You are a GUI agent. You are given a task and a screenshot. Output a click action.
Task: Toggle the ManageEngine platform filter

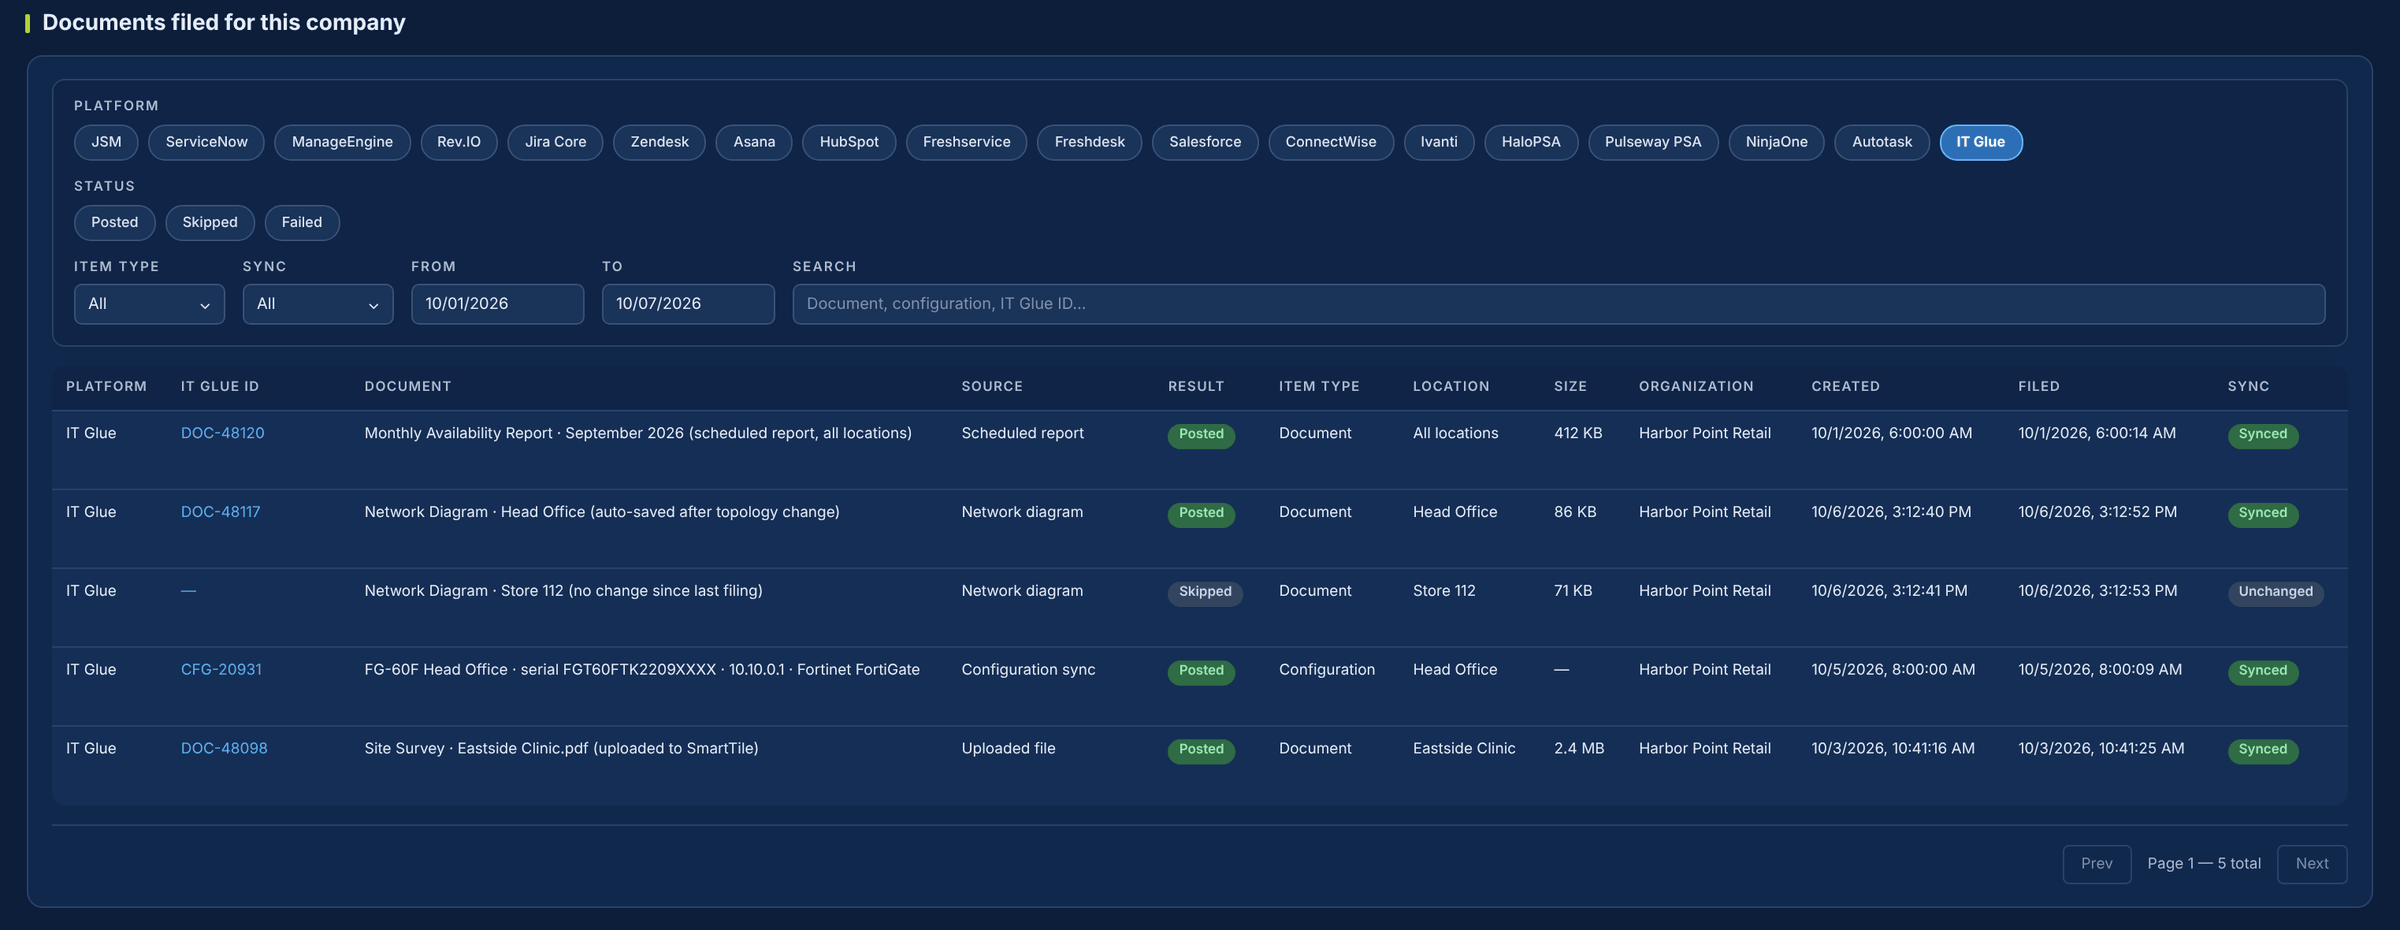(342, 142)
